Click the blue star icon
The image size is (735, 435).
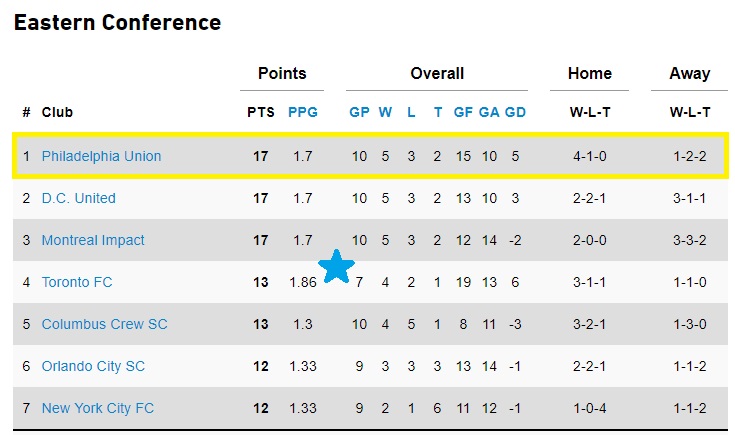click(337, 267)
